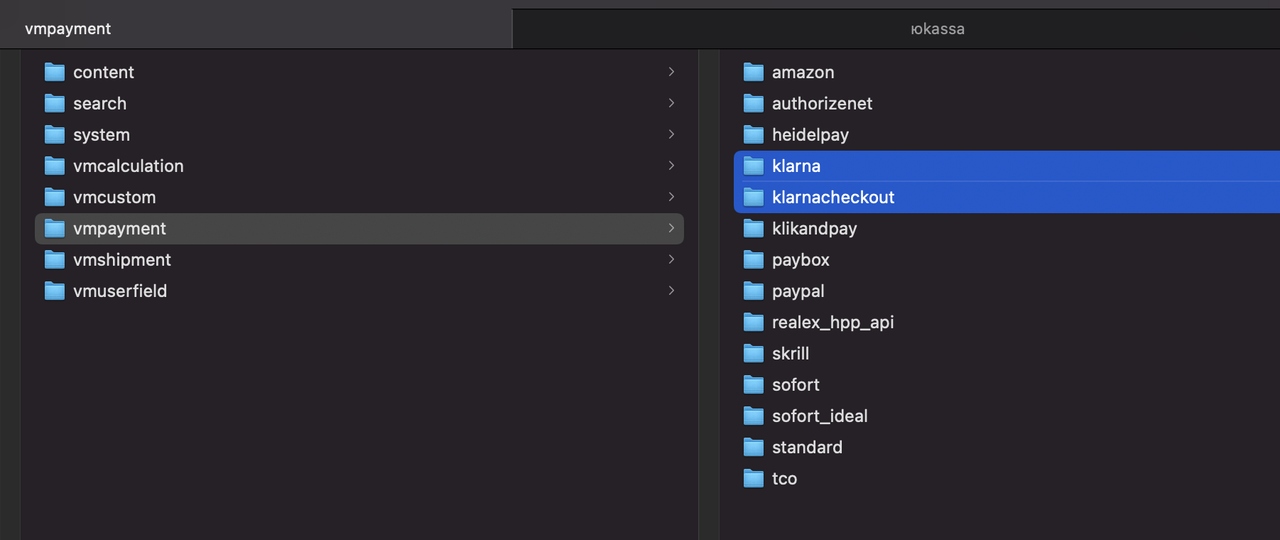Switch to the vmpayment tab
Image resolution: width=1280 pixels, height=540 pixels.
click(x=256, y=29)
